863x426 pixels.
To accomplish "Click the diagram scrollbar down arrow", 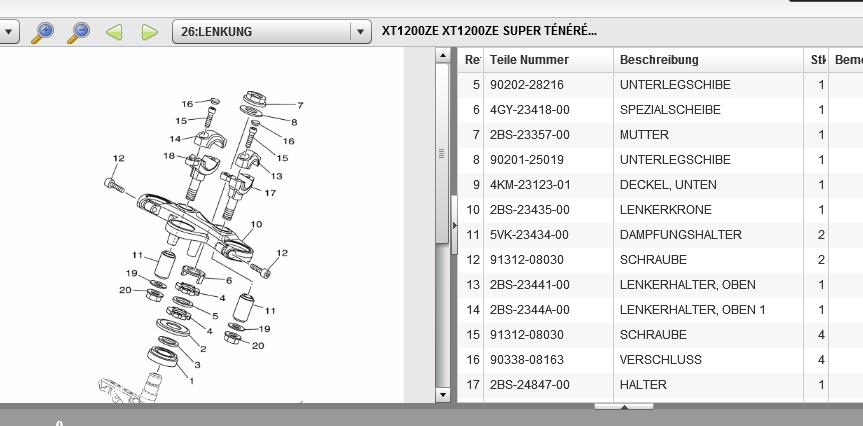I will [443, 396].
